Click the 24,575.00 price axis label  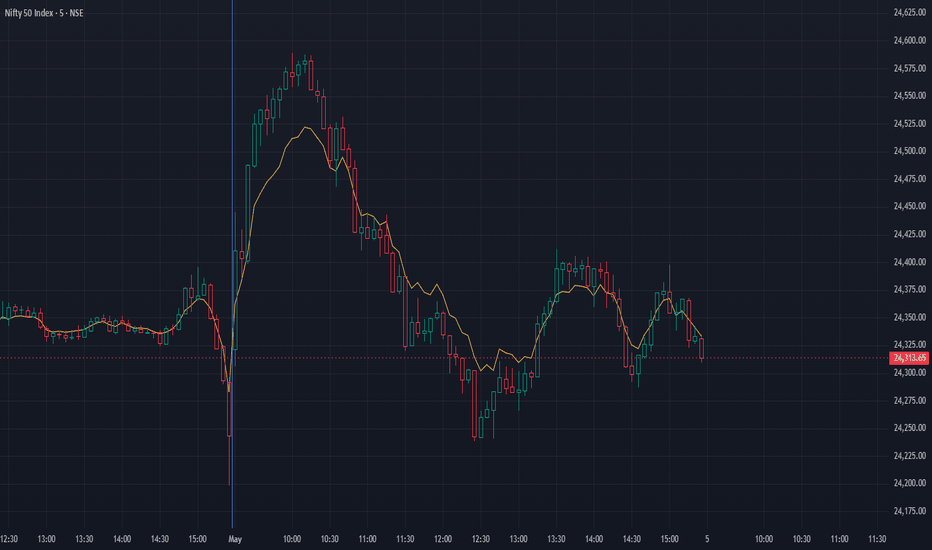(x=909, y=68)
